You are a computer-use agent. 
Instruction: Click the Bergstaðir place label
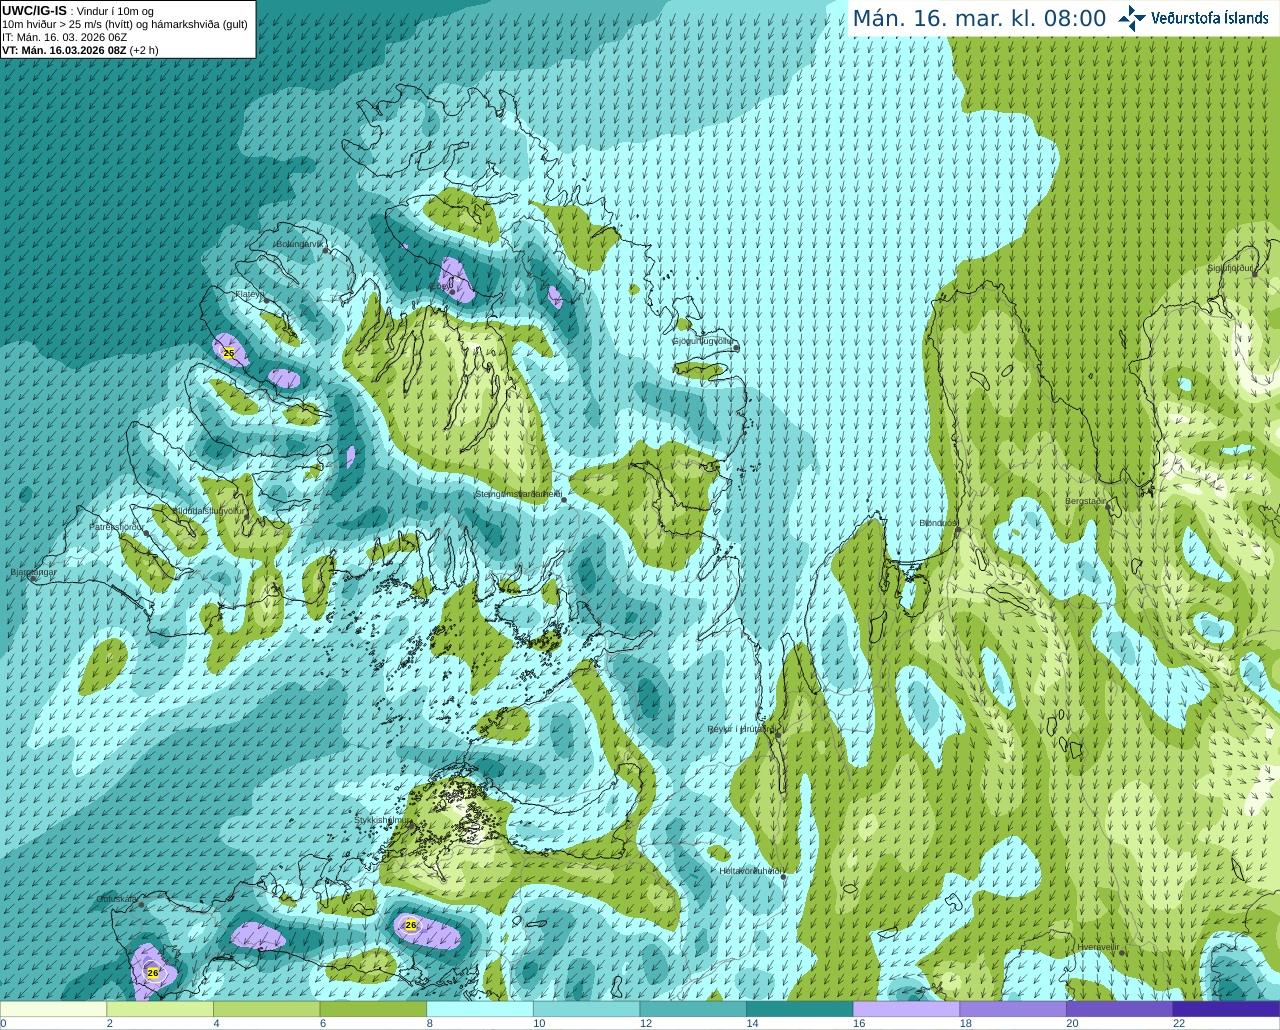click(1087, 501)
